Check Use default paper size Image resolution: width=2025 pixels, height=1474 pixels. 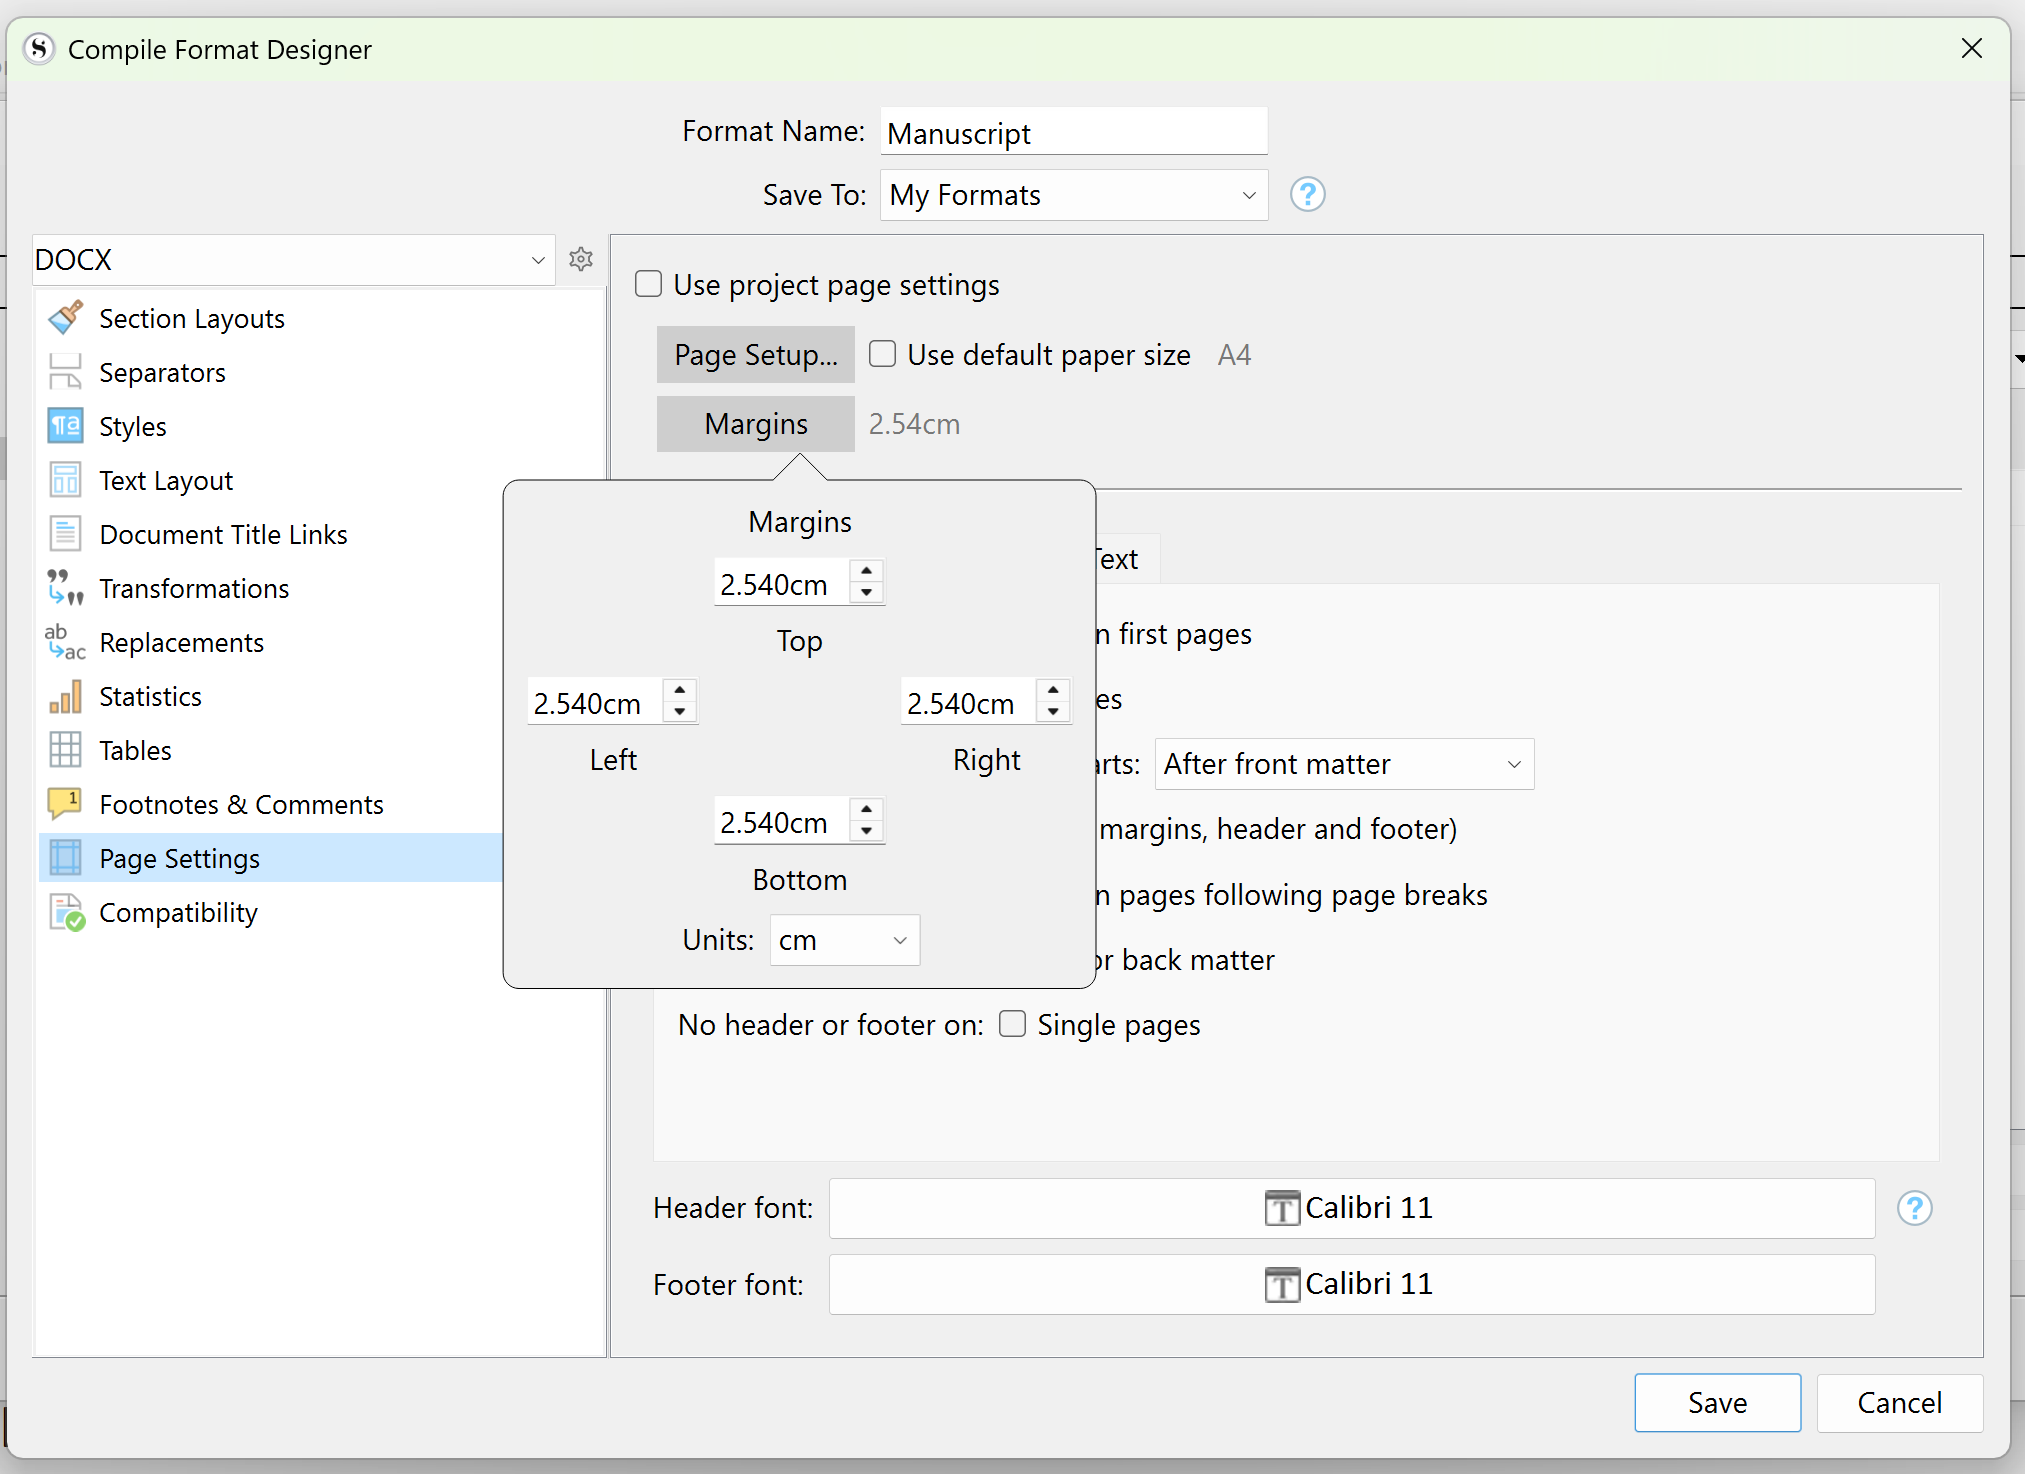[882, 354]
